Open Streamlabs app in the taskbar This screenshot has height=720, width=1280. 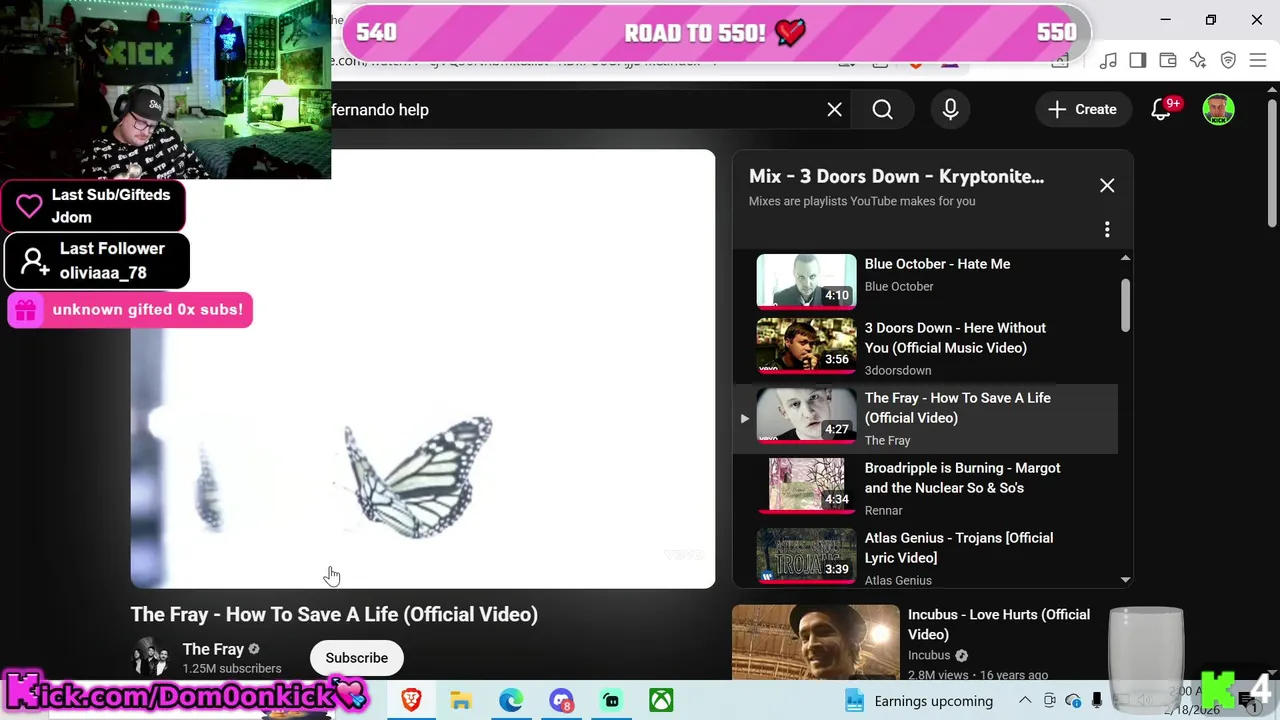611,700
